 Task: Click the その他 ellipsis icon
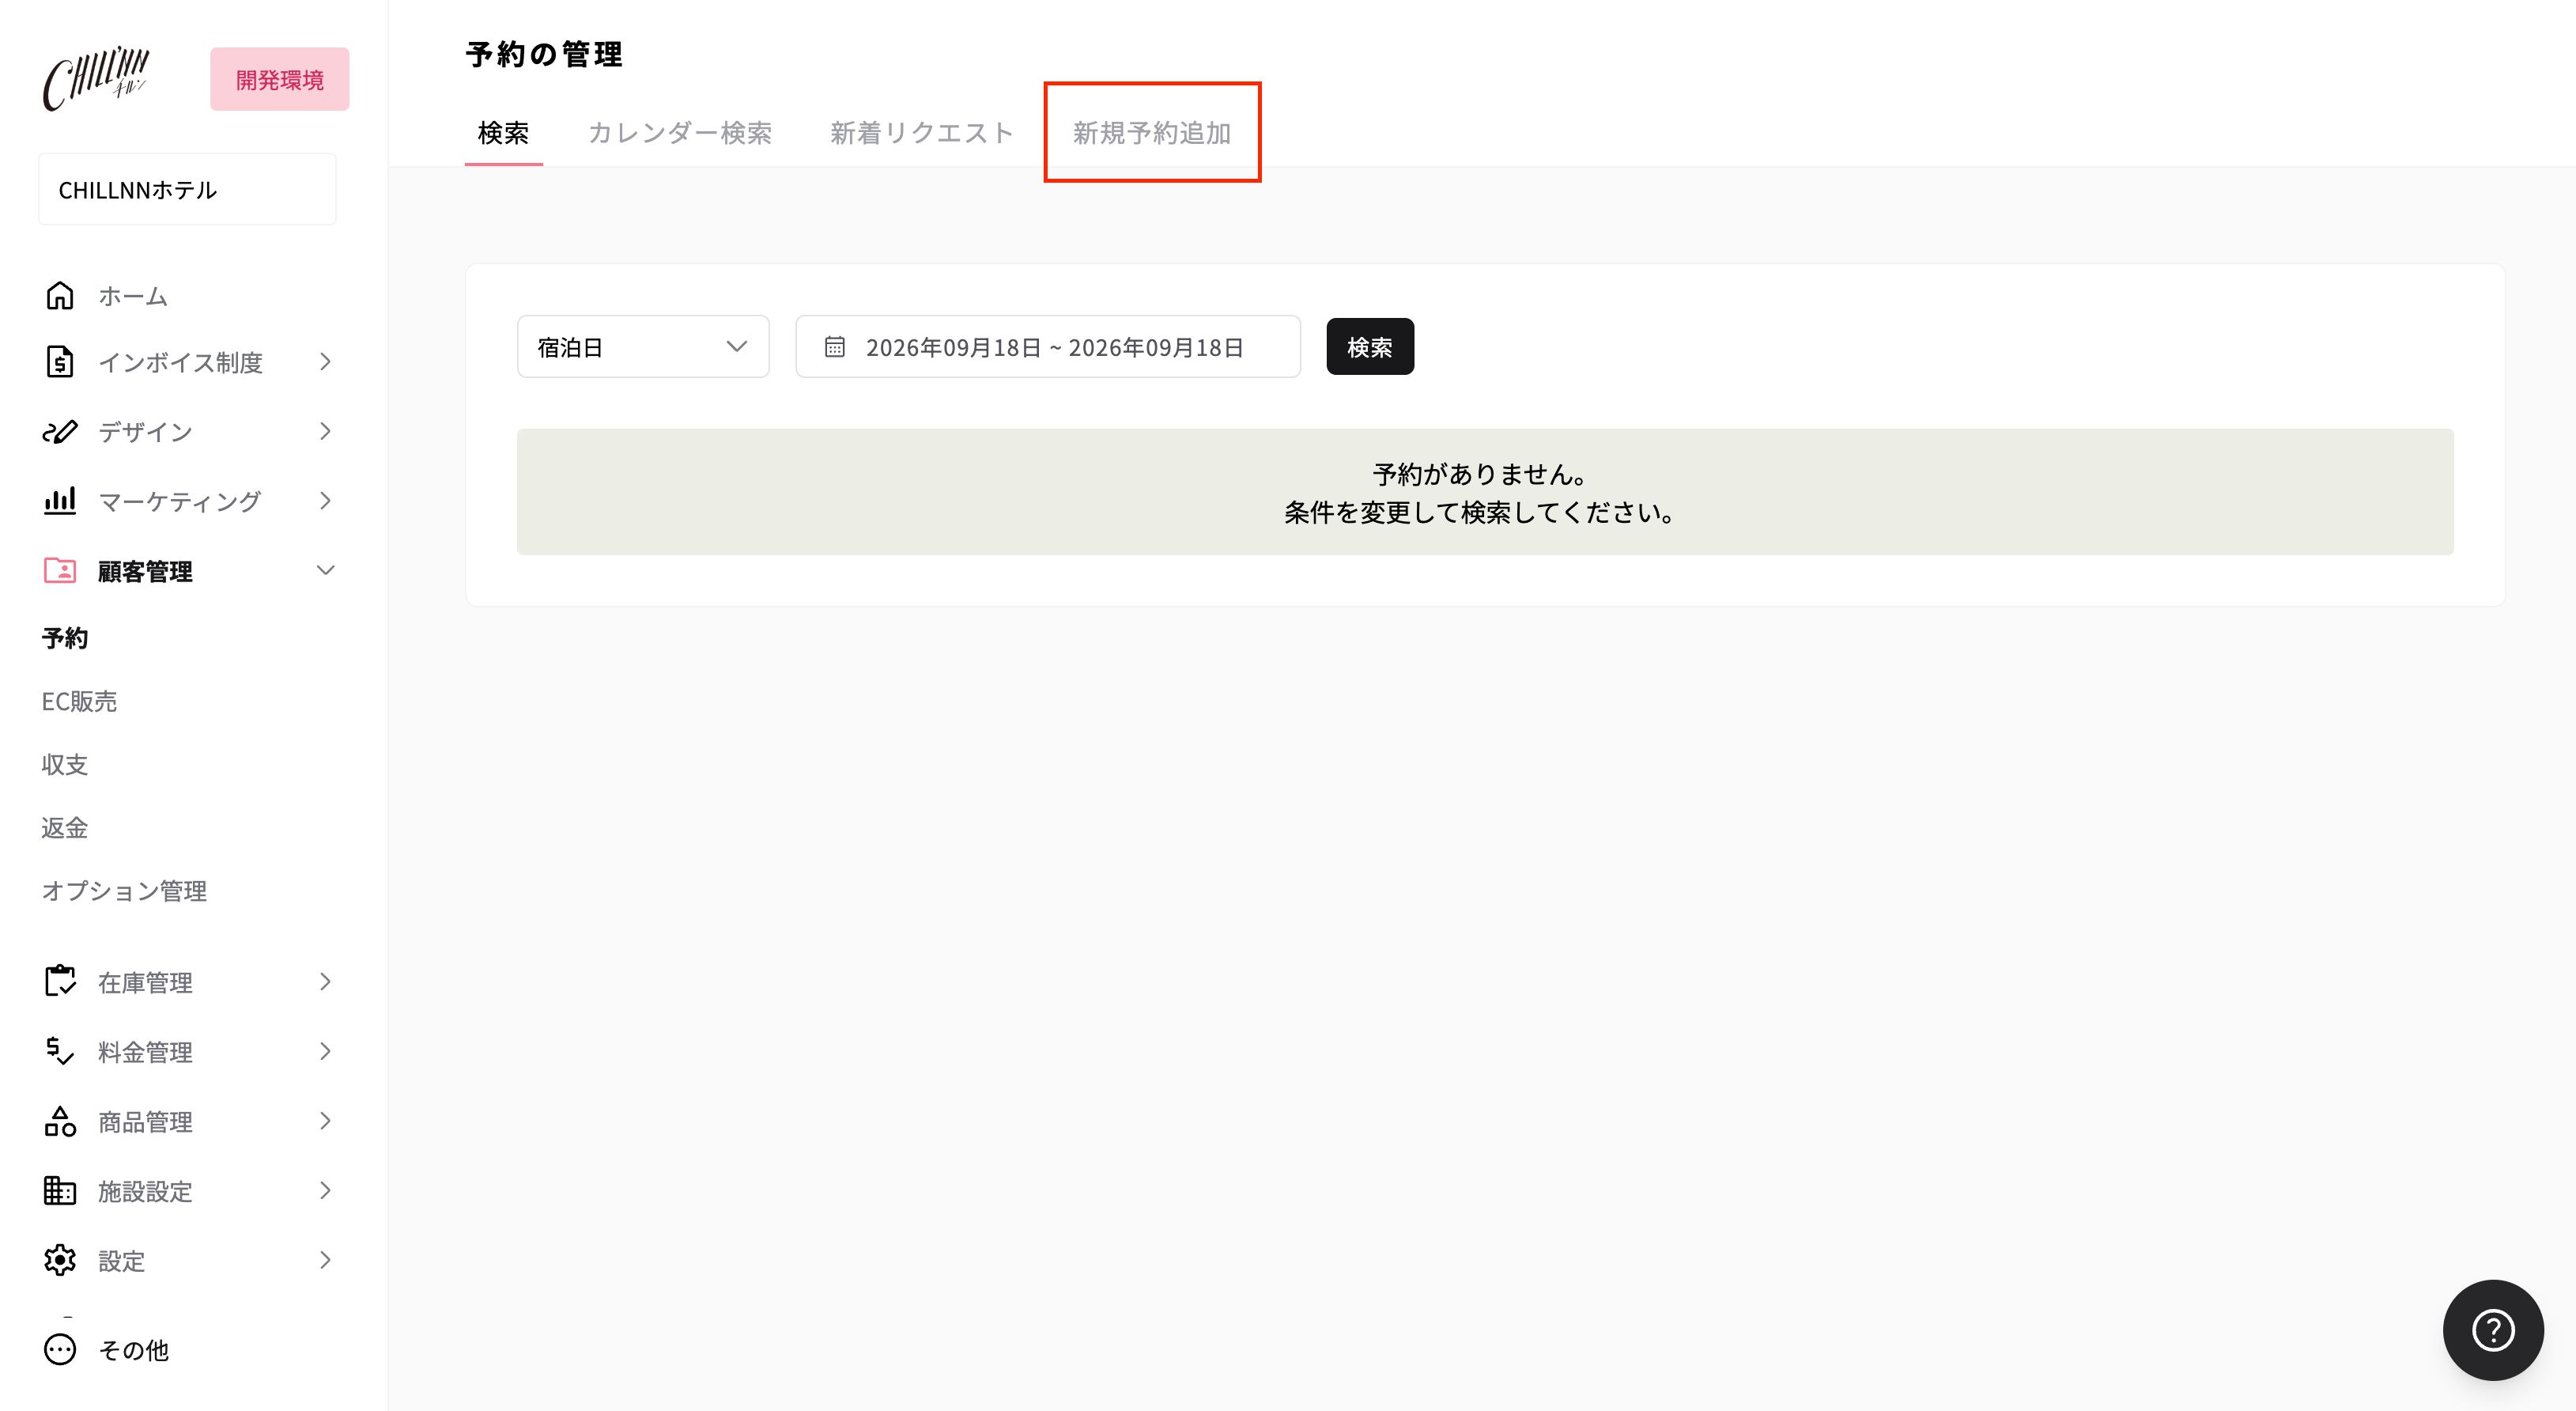pos(60,1350)
